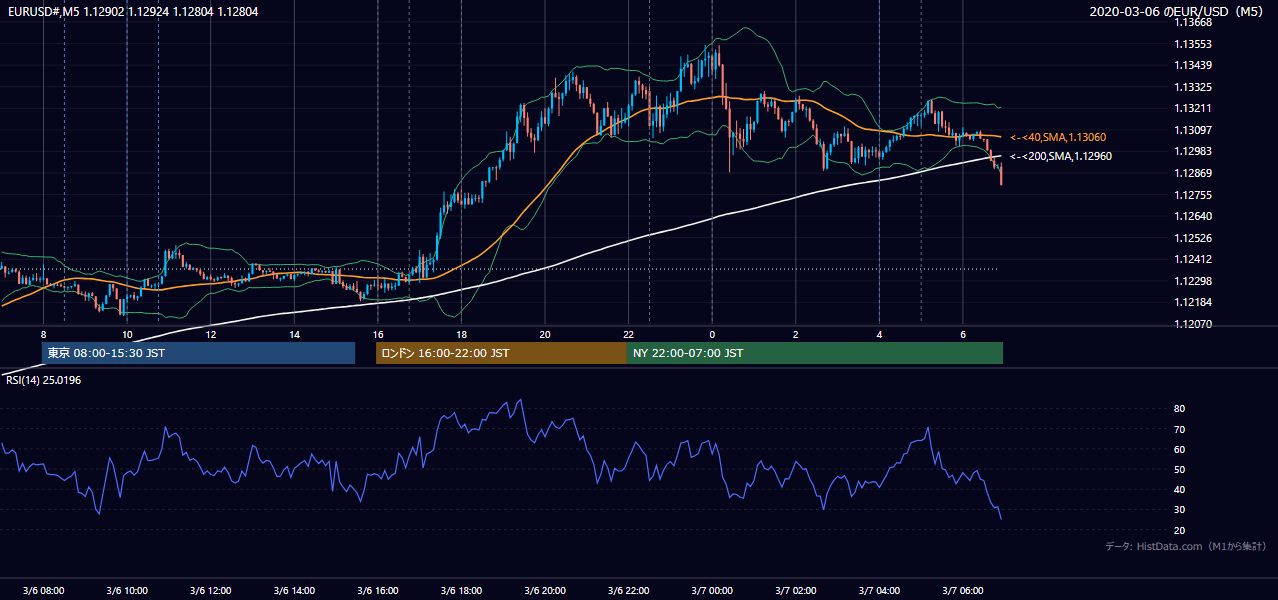Image resolution: width=1278 pixels, height=600 pixels.
Task: Click the bottom time label 3/7 06:00
Action: tap(963, 591)
